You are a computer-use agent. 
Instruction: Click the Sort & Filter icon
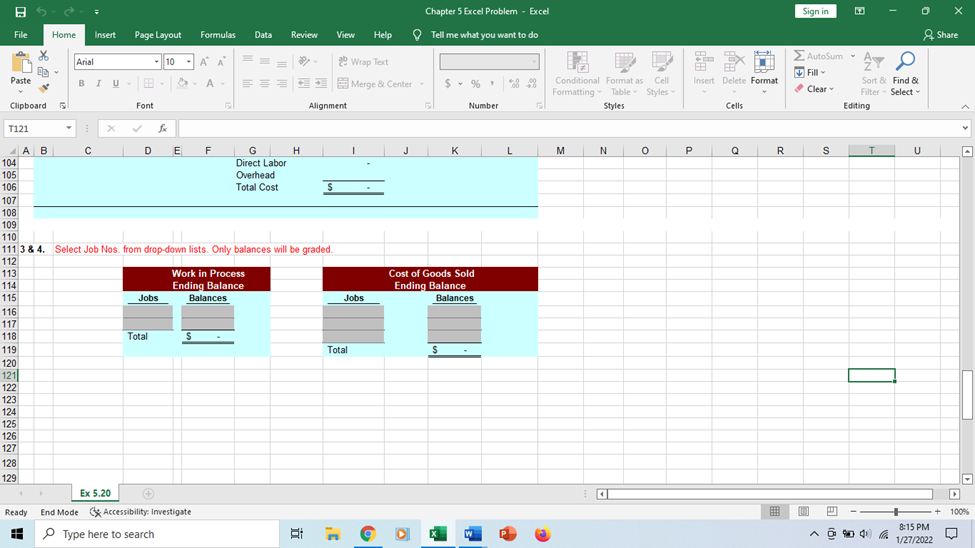click(x=874, y=63)
